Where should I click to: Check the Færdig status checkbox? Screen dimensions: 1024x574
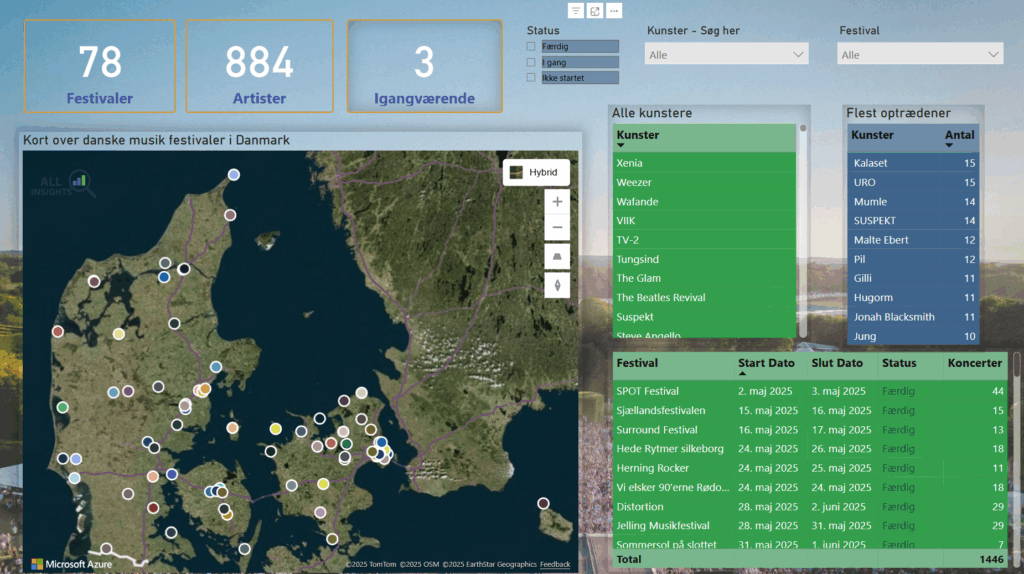pyautogui.click(x=532, y=46)
